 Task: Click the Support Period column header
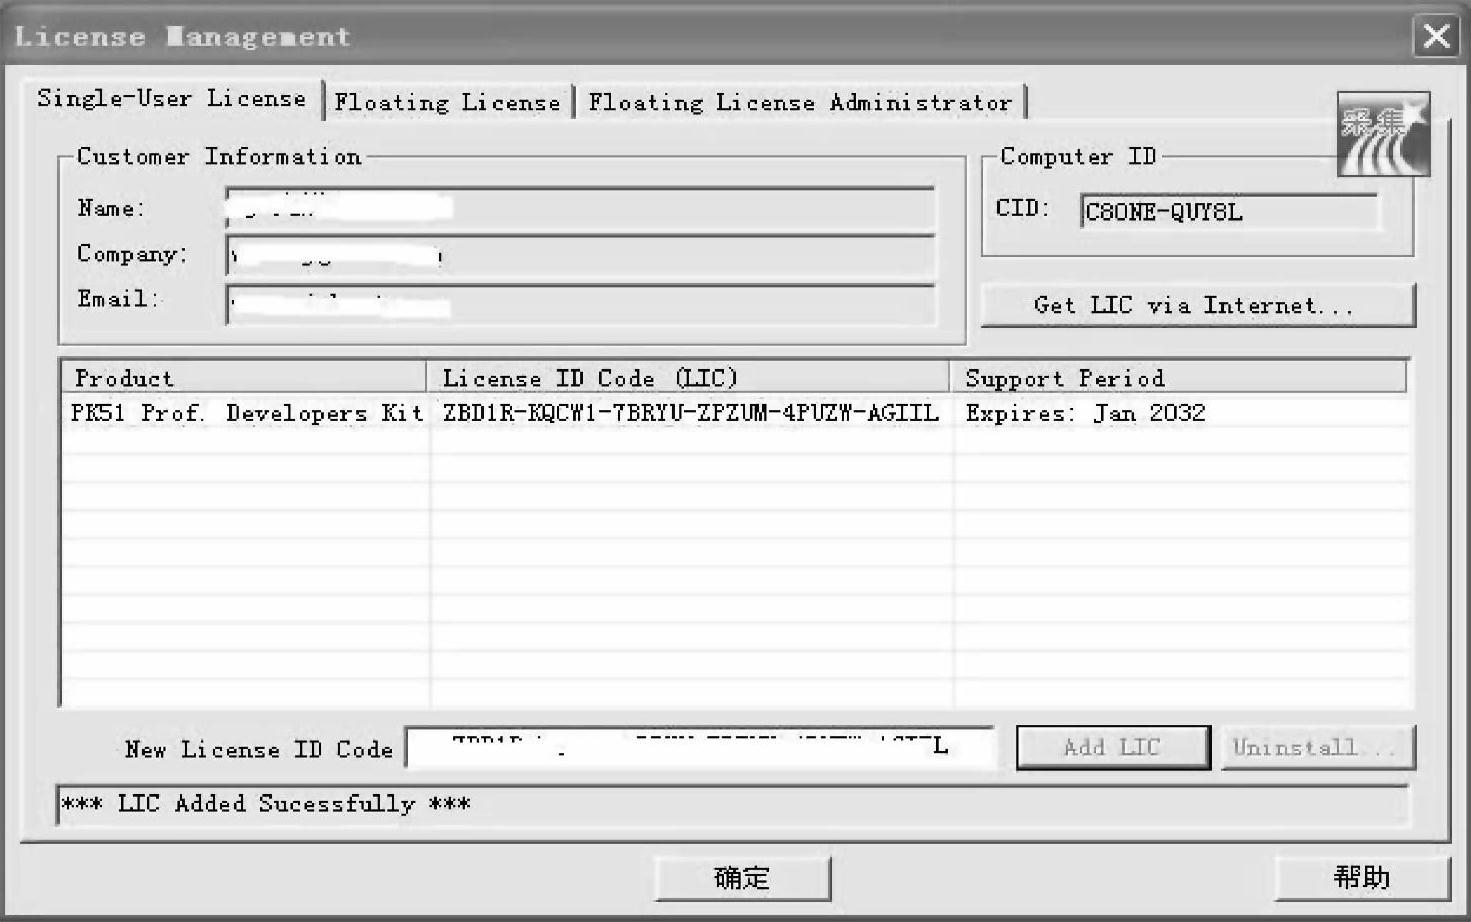[x=1179, y=378]
